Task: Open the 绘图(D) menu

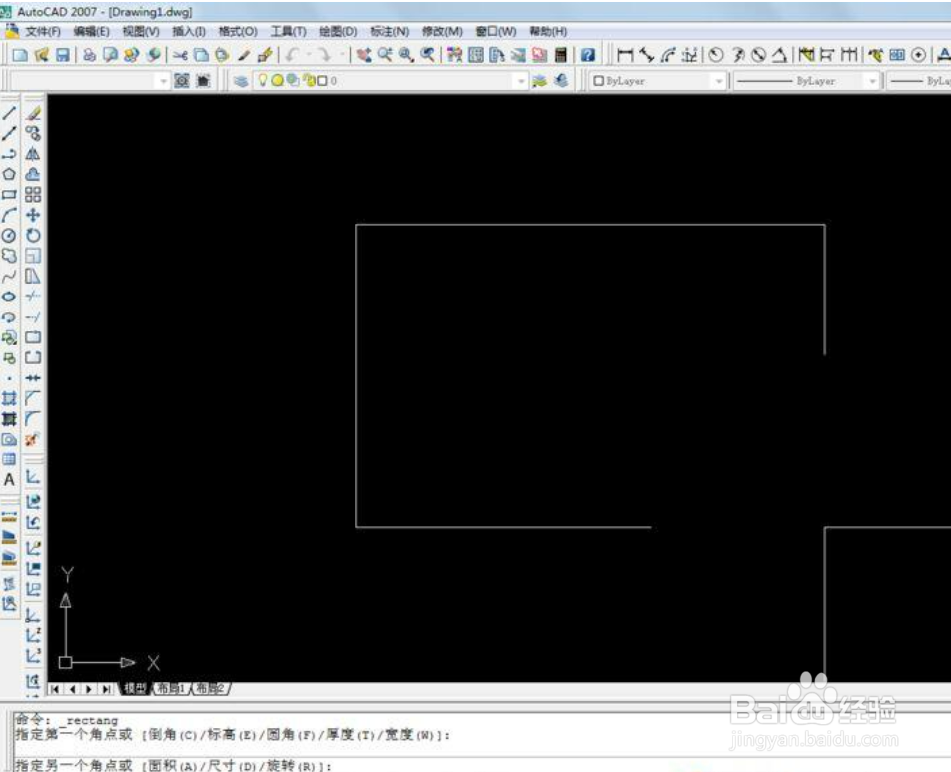Action: click(x=338, y=32)
